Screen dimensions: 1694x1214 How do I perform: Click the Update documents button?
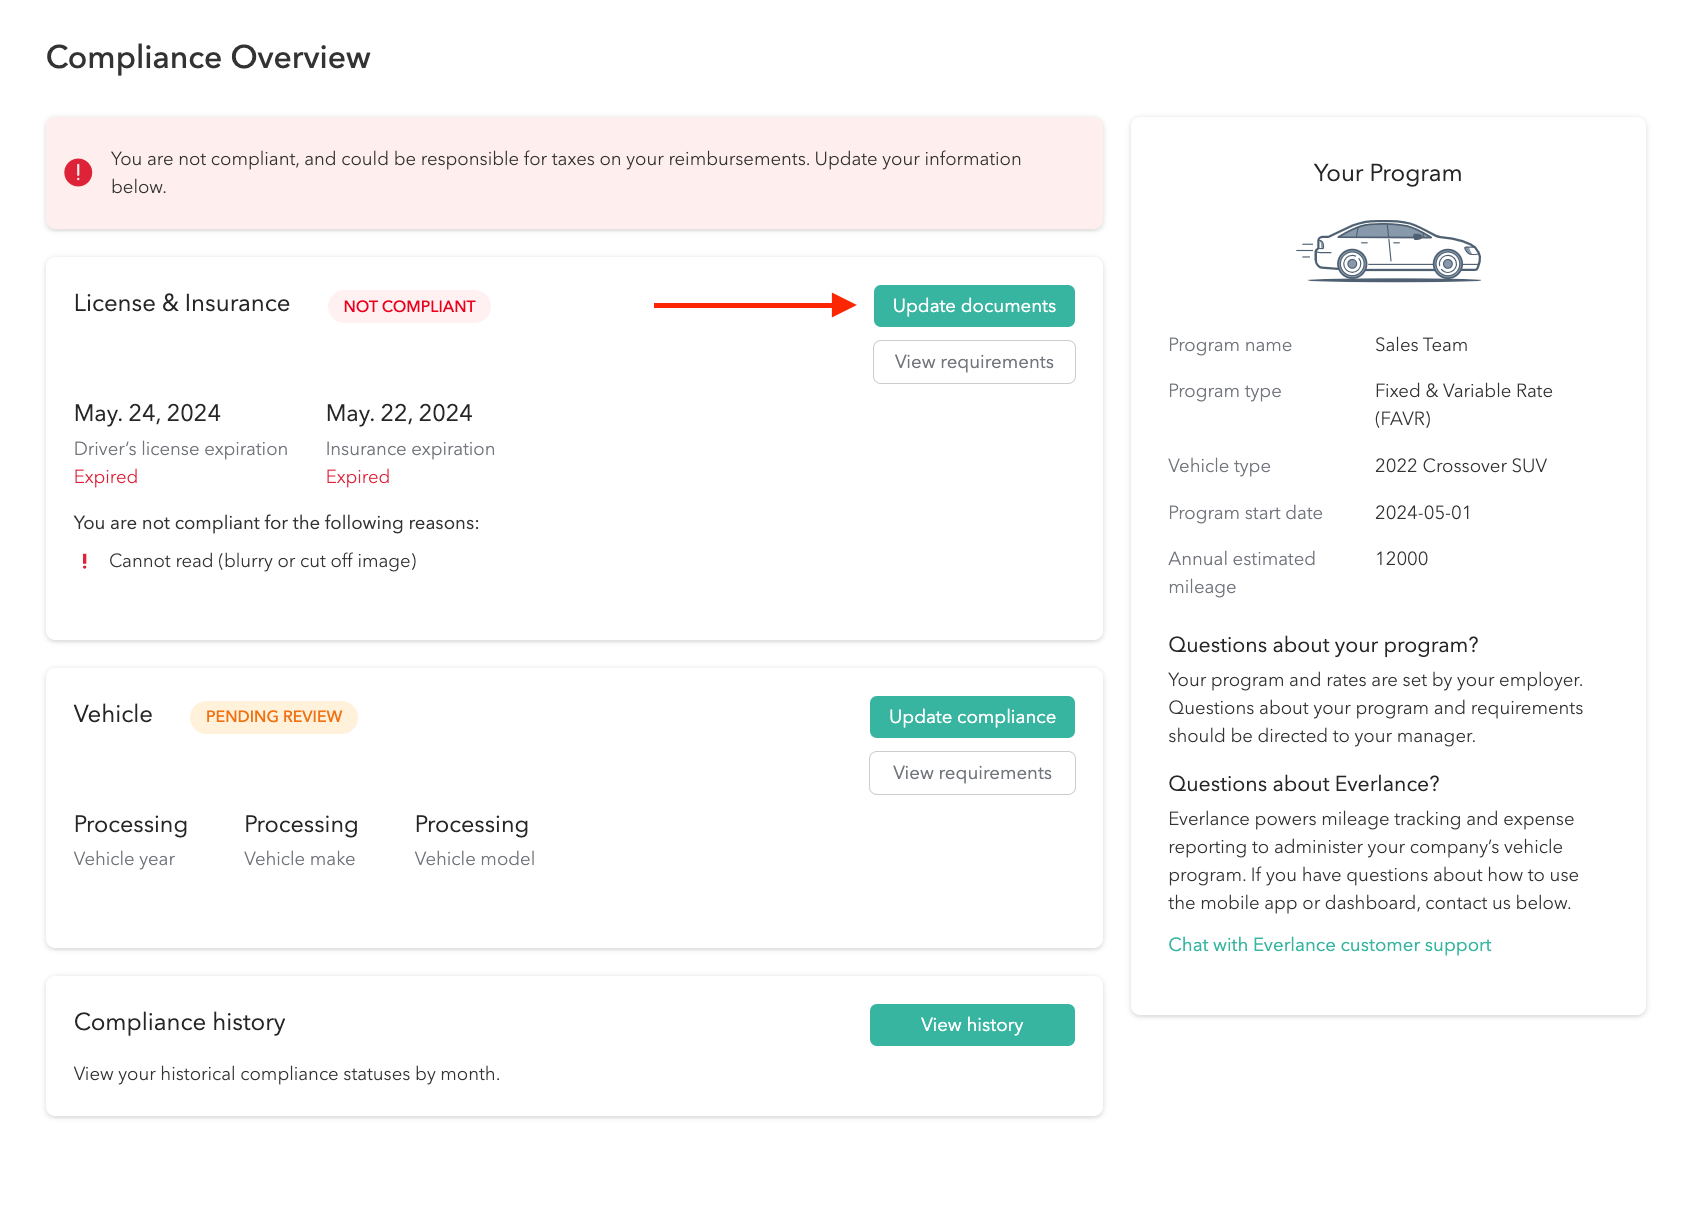[x=973, y=306]
